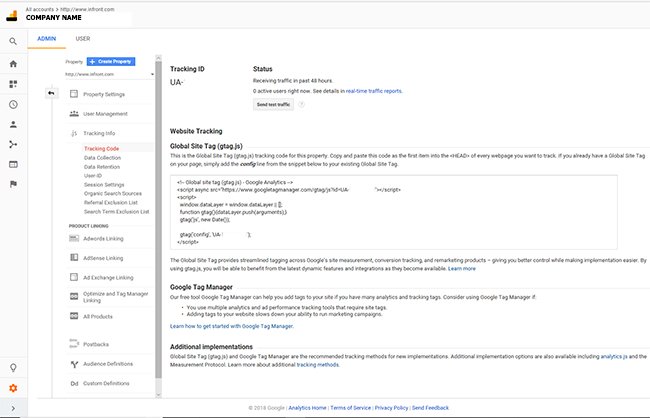The width and height of the screenshot is (650, 418).
Task: Open All Products menu item
Action: point(98,316)
